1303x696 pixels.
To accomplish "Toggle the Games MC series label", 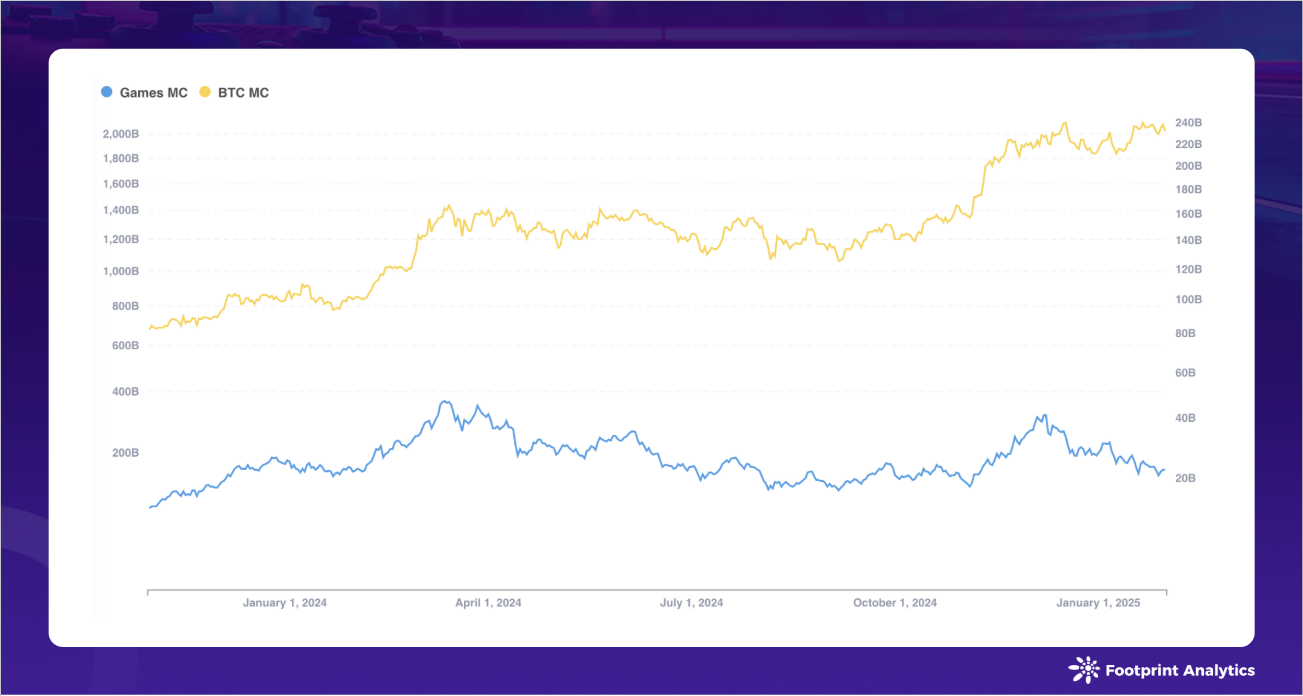I will 153,93.
